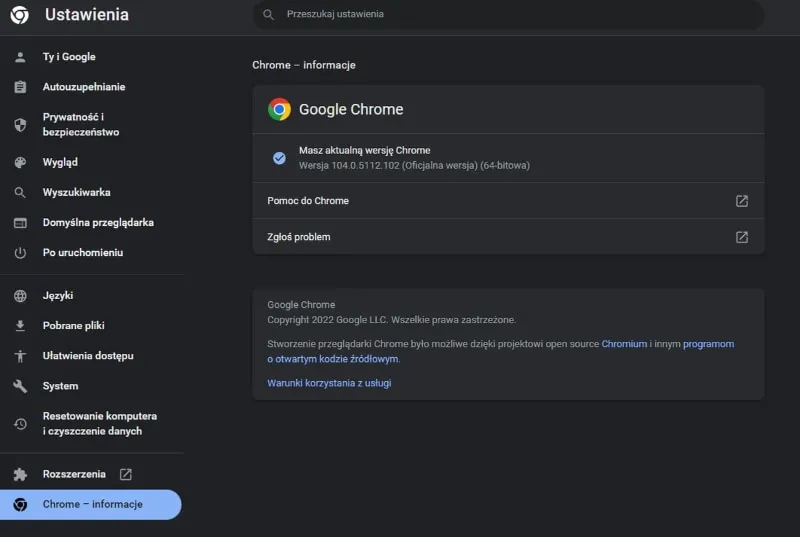Click the search magnifier icon in the search bar
This screenshot has height=537, width=800.
pyautogui.click(x=268, y=14)
